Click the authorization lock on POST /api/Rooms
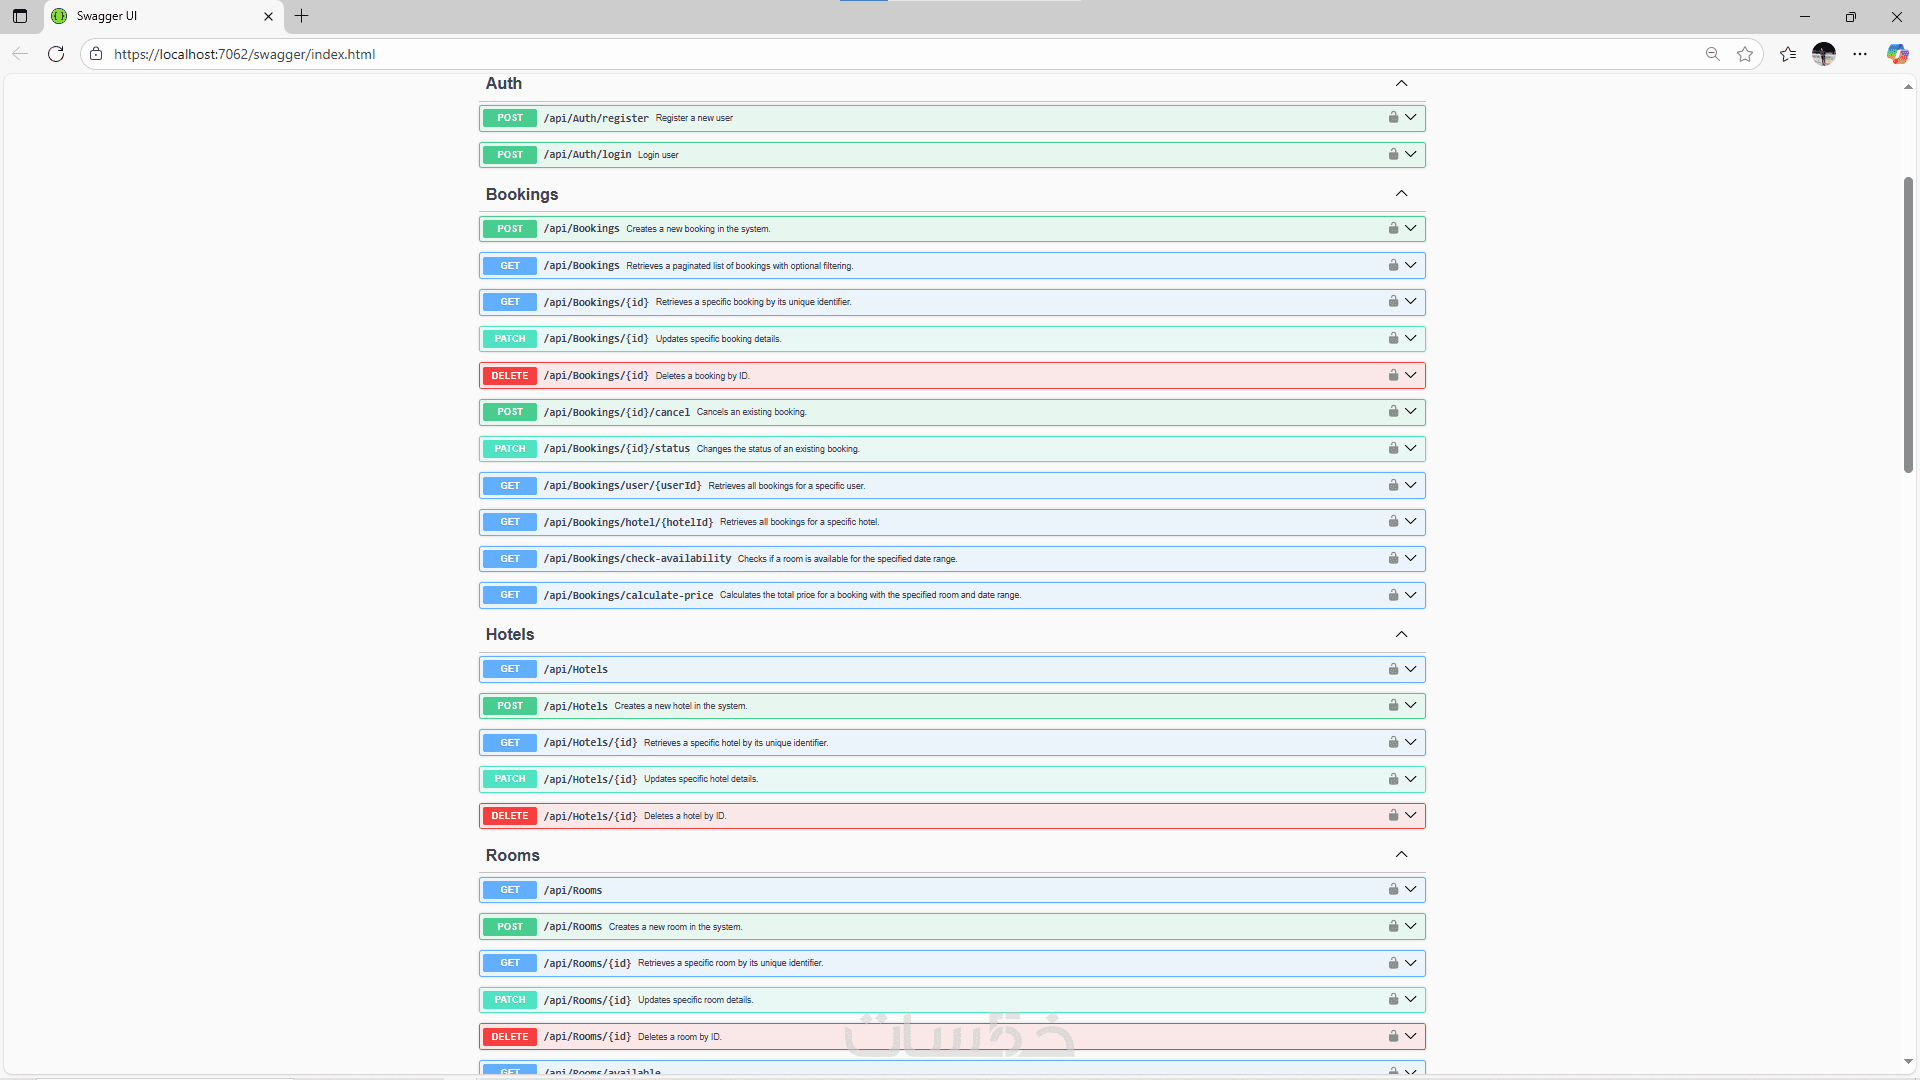Image resolution: width=1920 pixels, height=1080 pixels. 1393,926
